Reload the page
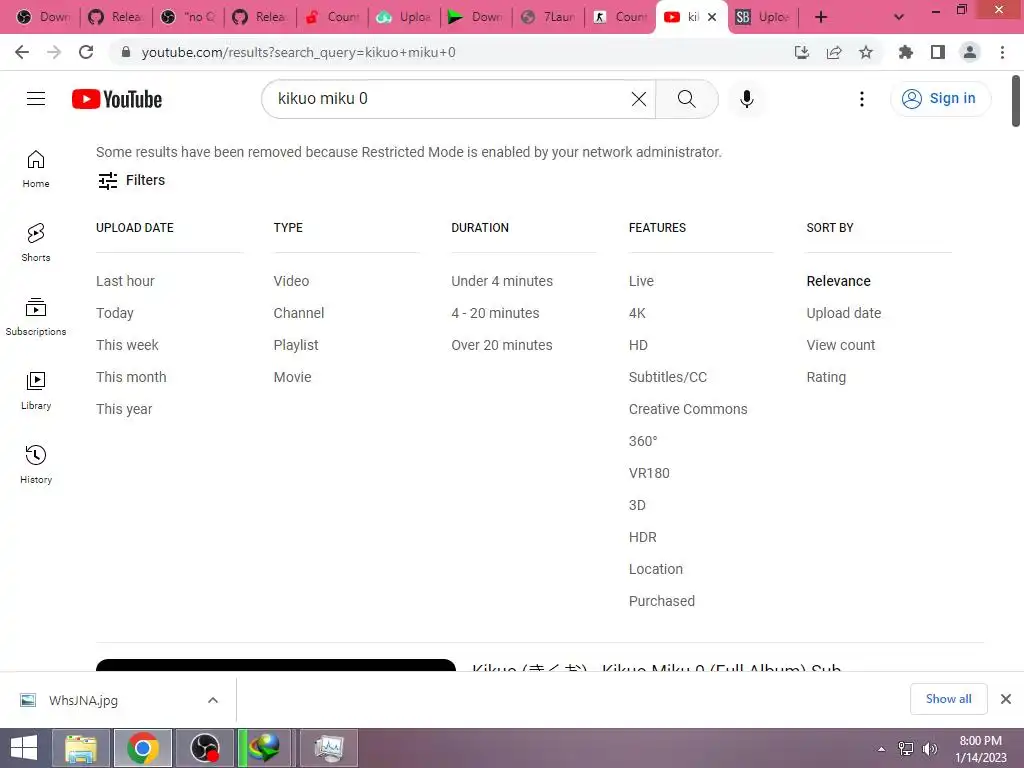This screenshot has width=1024, height=768. (x=86, y=52)
